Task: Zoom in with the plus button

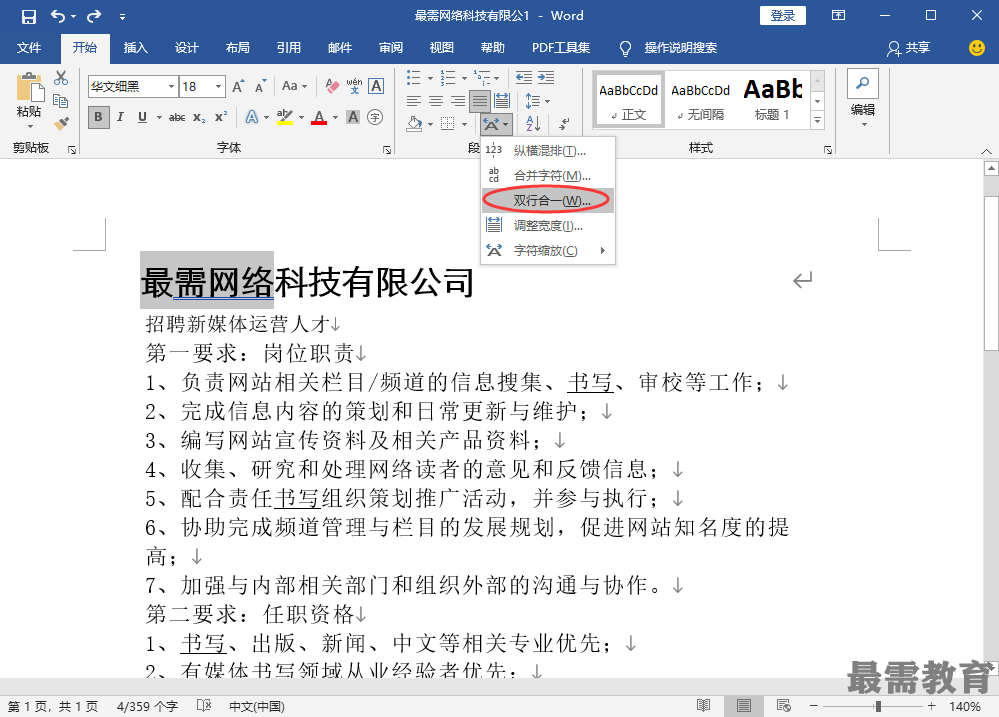Action: 931,706
